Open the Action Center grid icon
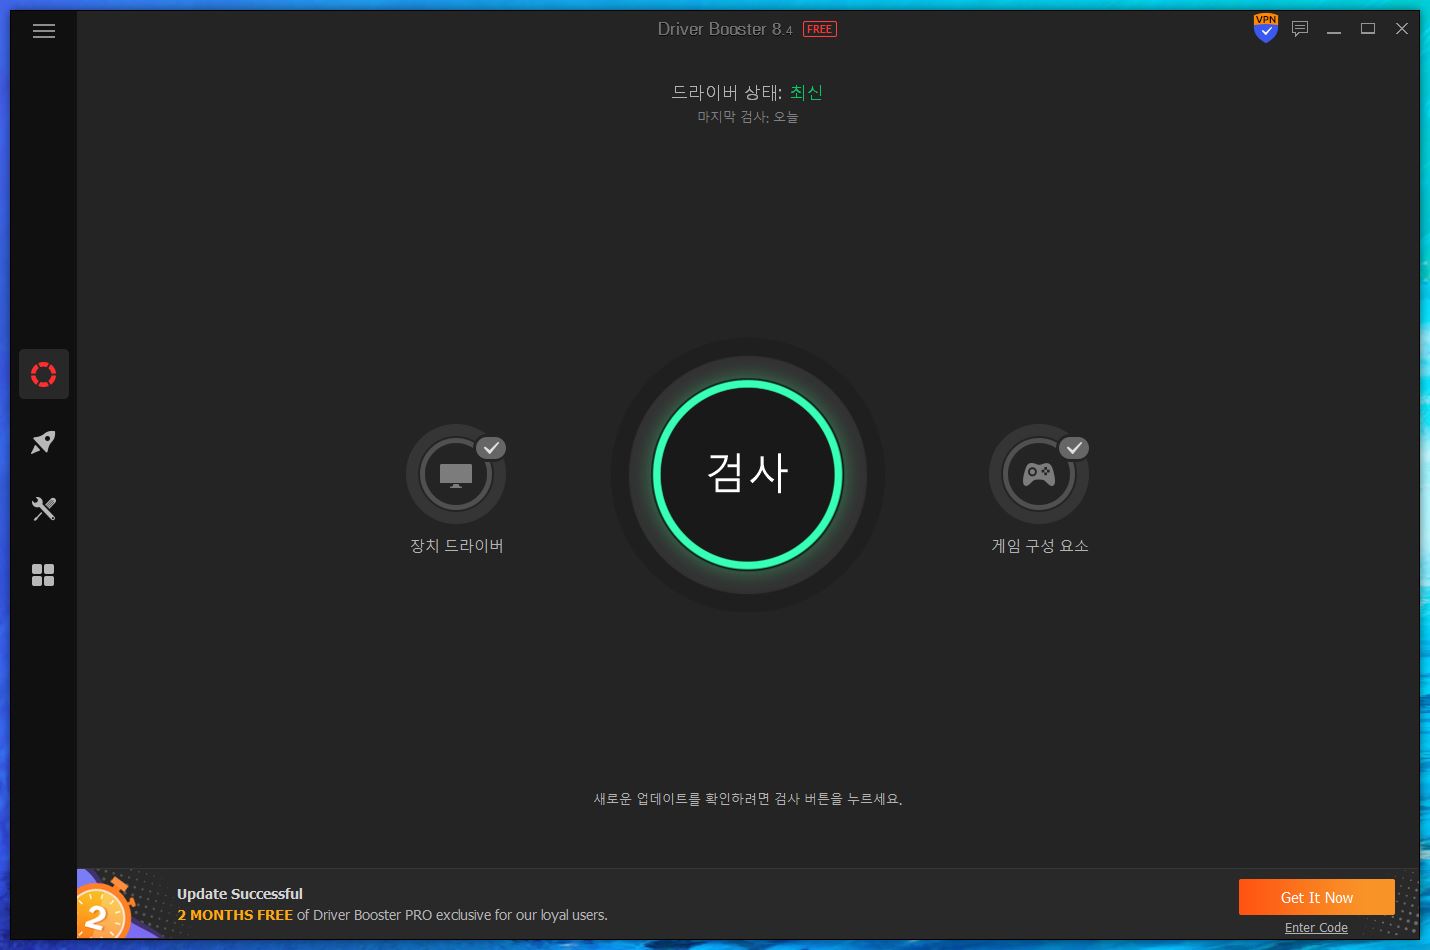 43,575
